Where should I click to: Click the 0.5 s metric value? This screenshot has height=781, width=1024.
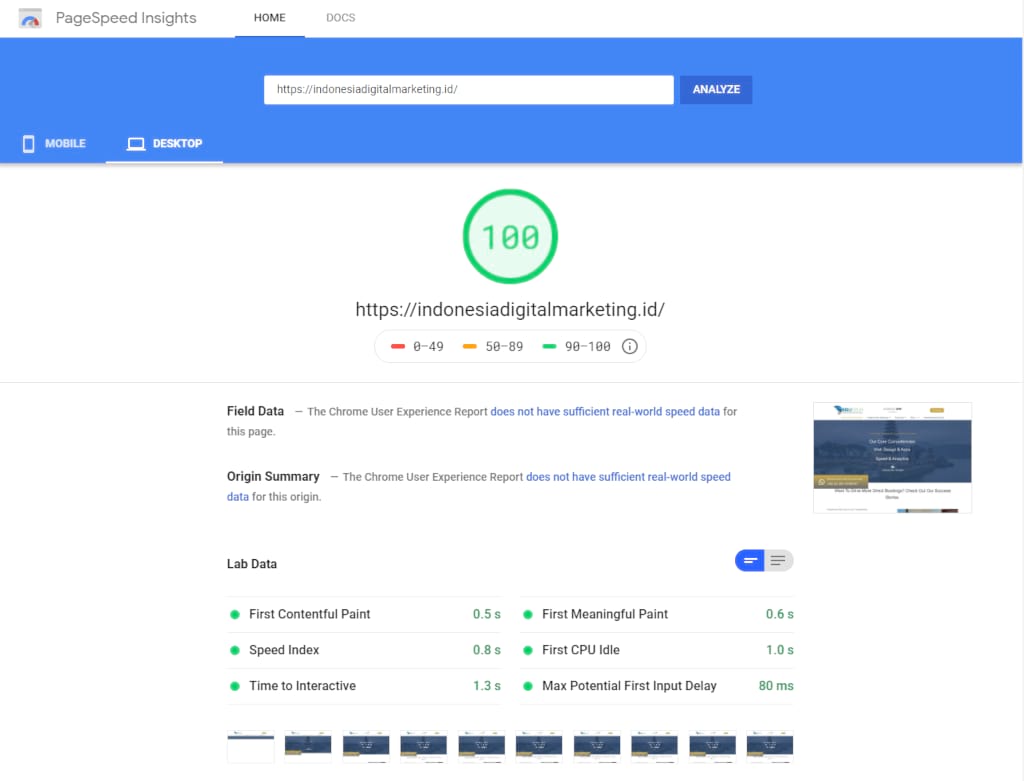[x=487, y=614]
